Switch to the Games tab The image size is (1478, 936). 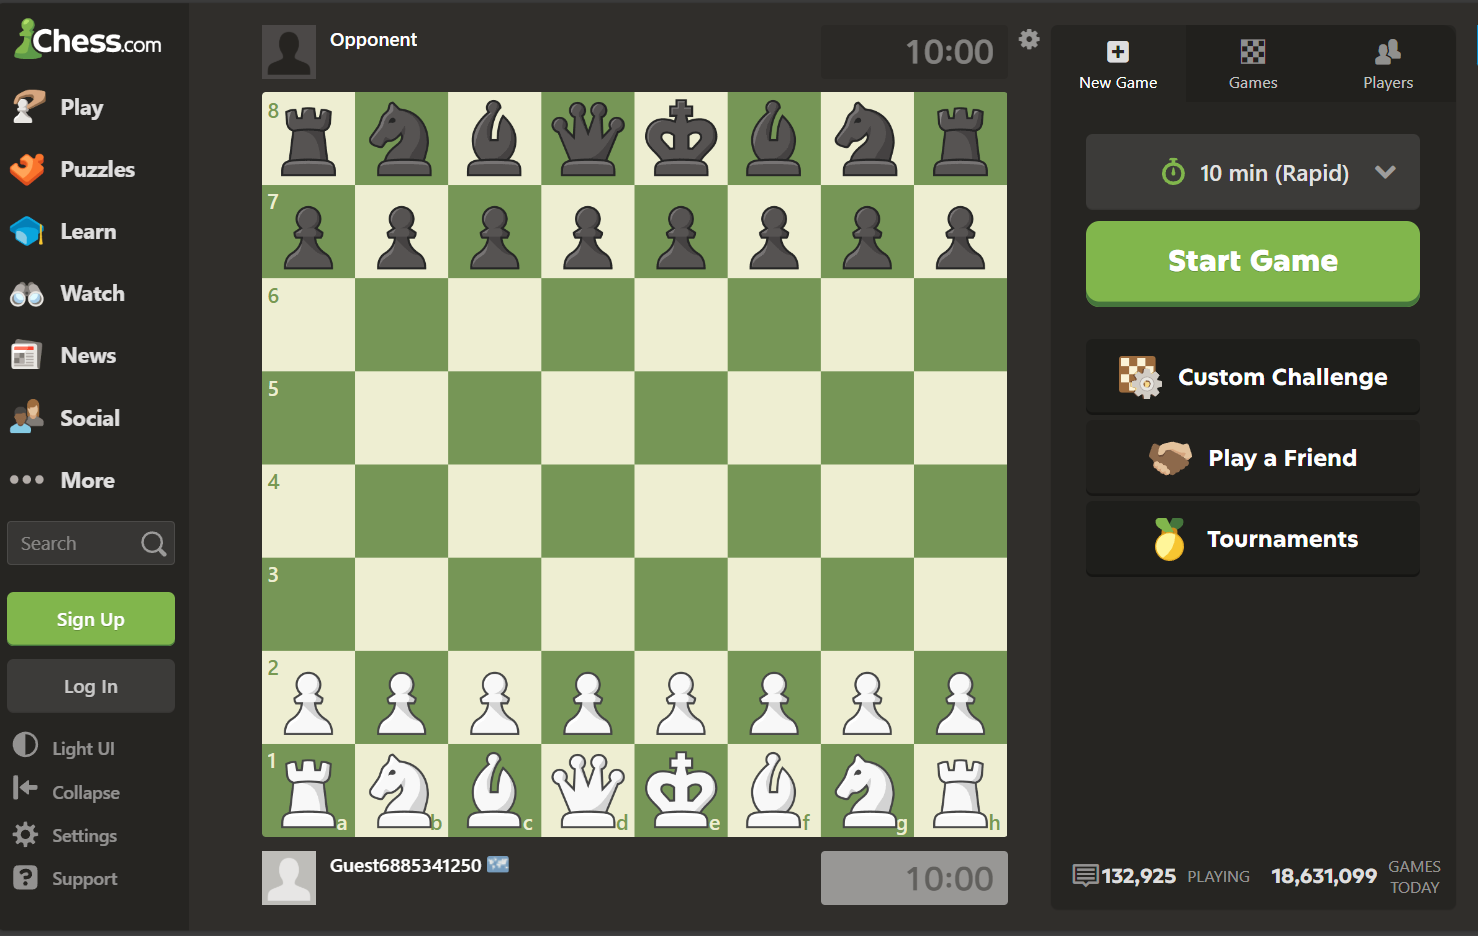[1253, 64]
